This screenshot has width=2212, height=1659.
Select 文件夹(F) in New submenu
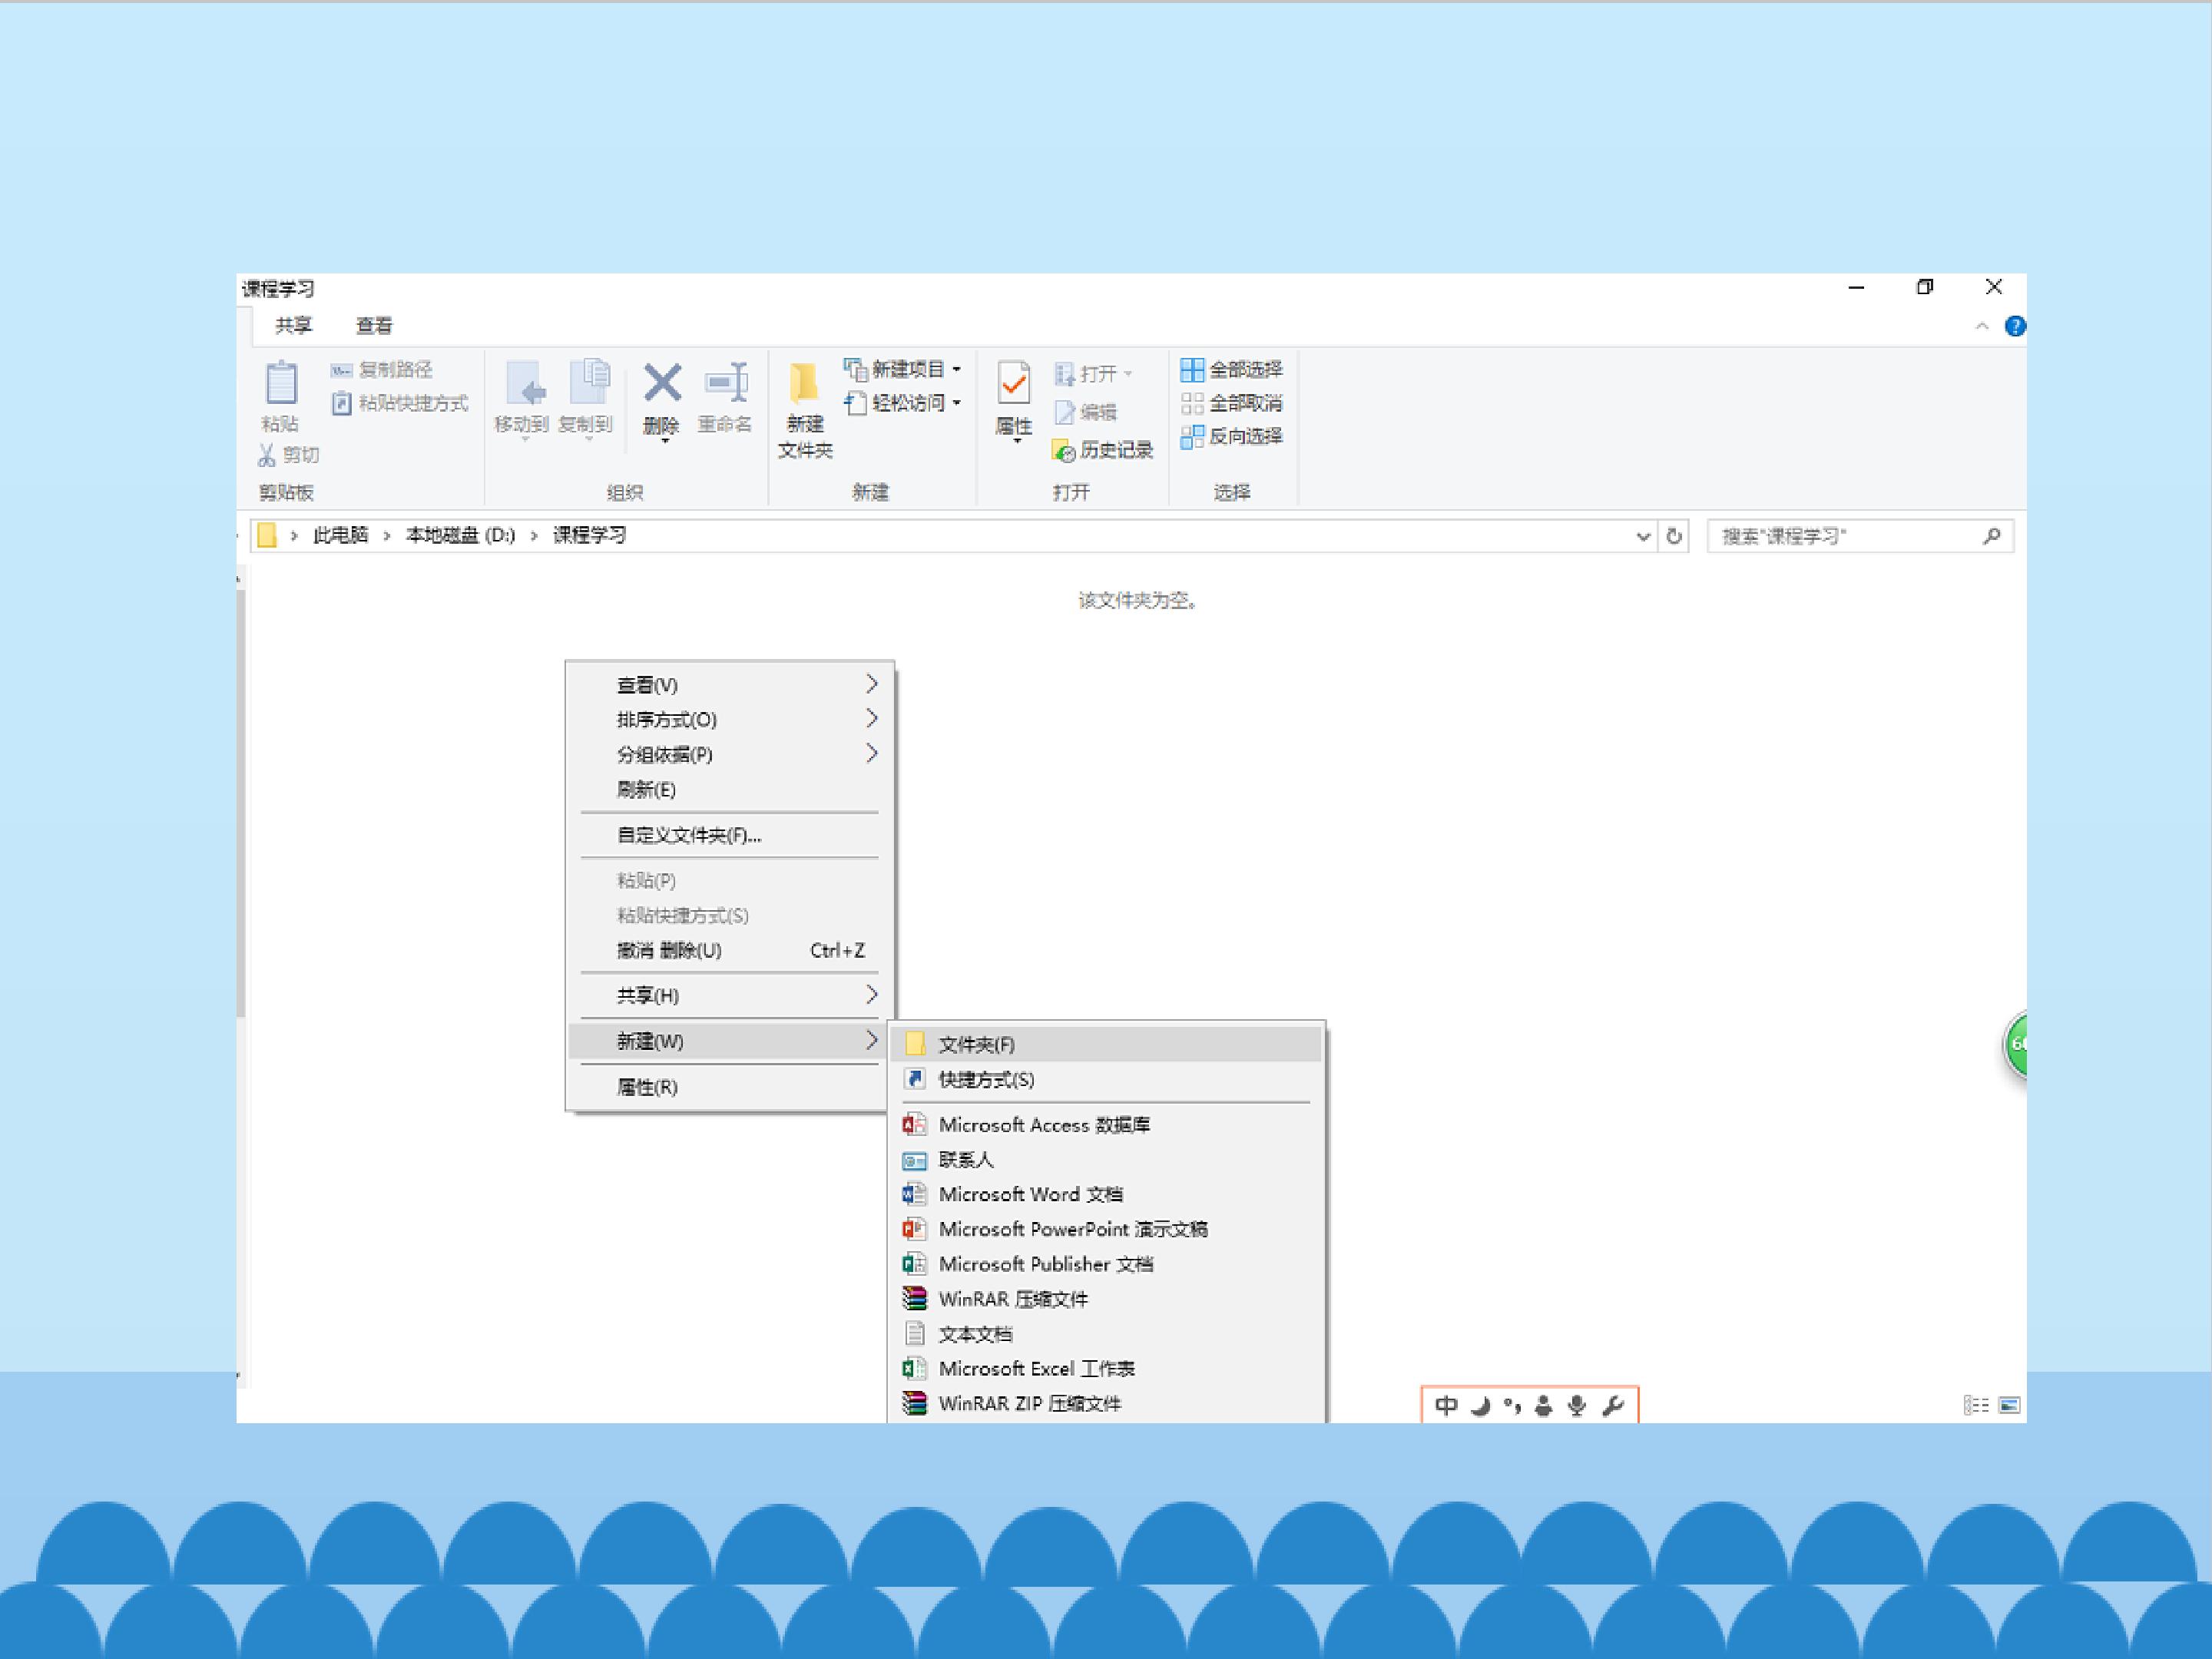tap(1107, 1045)
